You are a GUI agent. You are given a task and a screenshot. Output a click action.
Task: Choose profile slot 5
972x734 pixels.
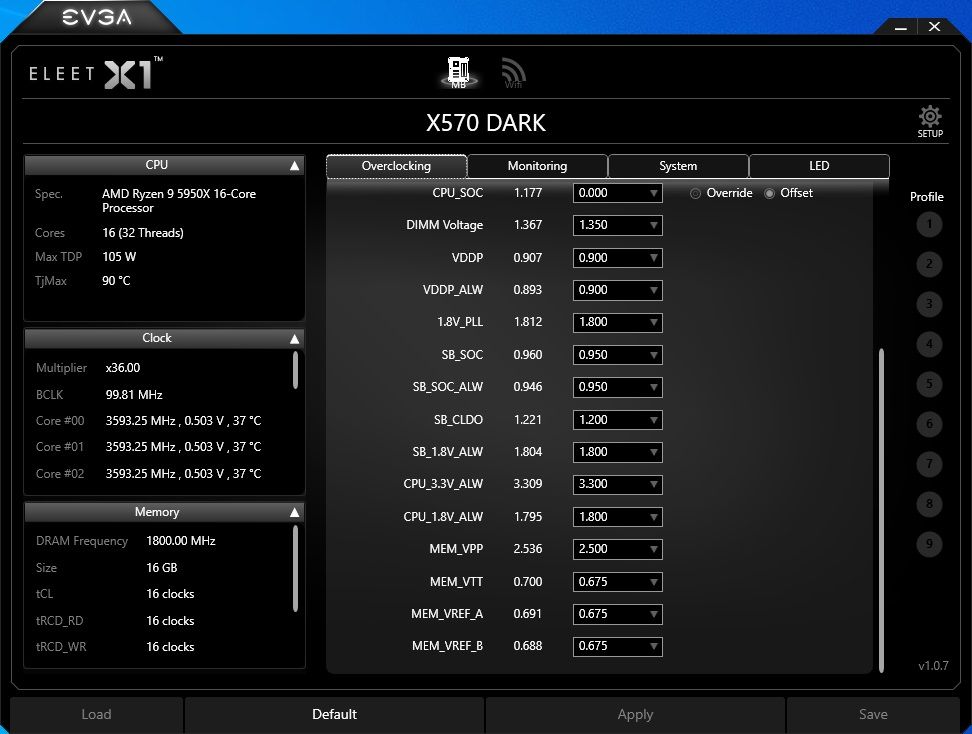tap(929, 384)
